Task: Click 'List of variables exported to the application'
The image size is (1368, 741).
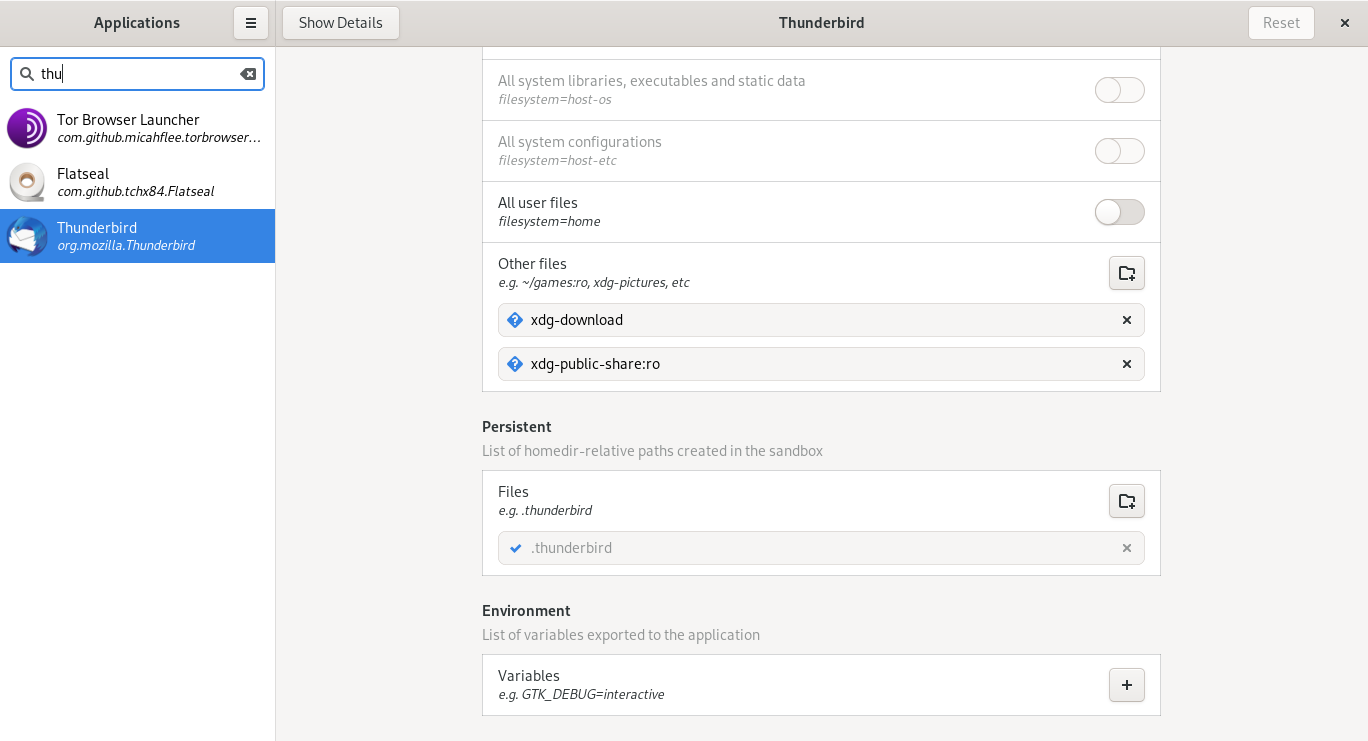Action: [621, 635]
